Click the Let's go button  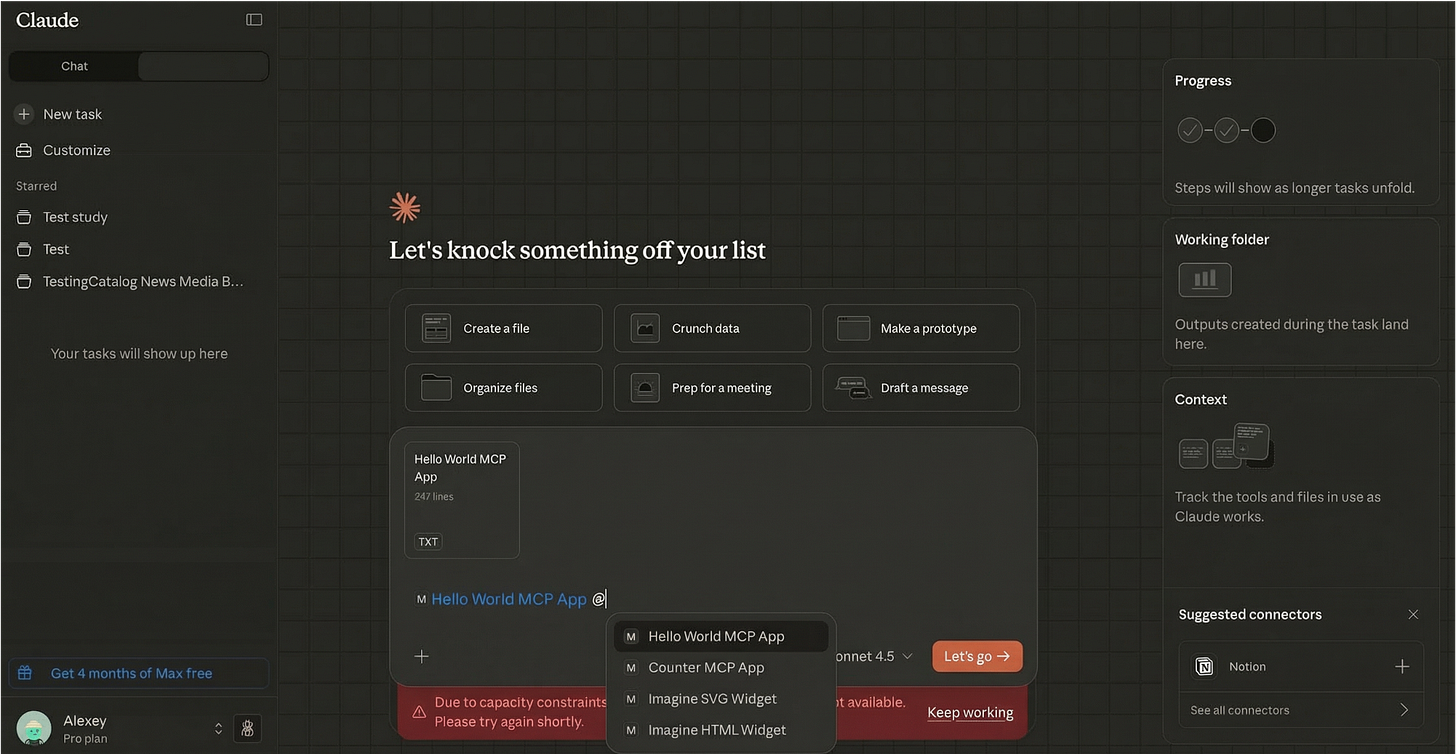click(977, 656)
